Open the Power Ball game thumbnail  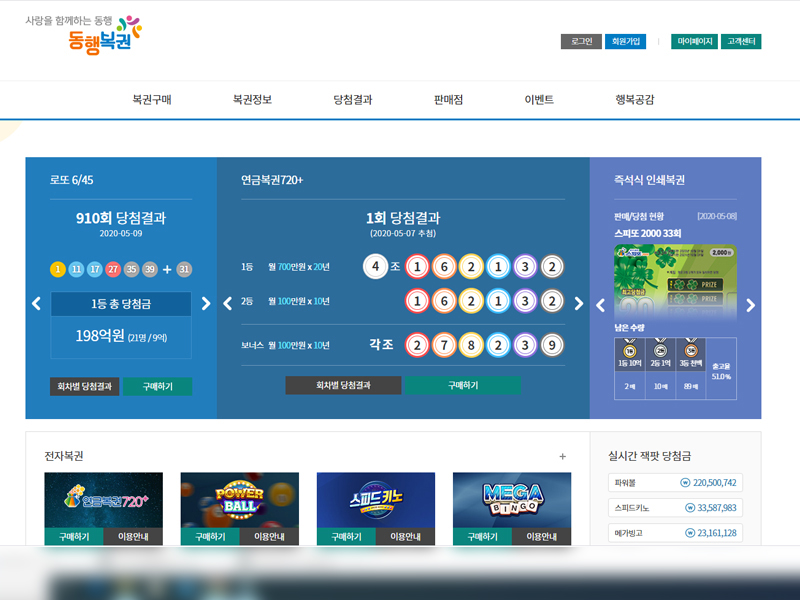[240, 500]
